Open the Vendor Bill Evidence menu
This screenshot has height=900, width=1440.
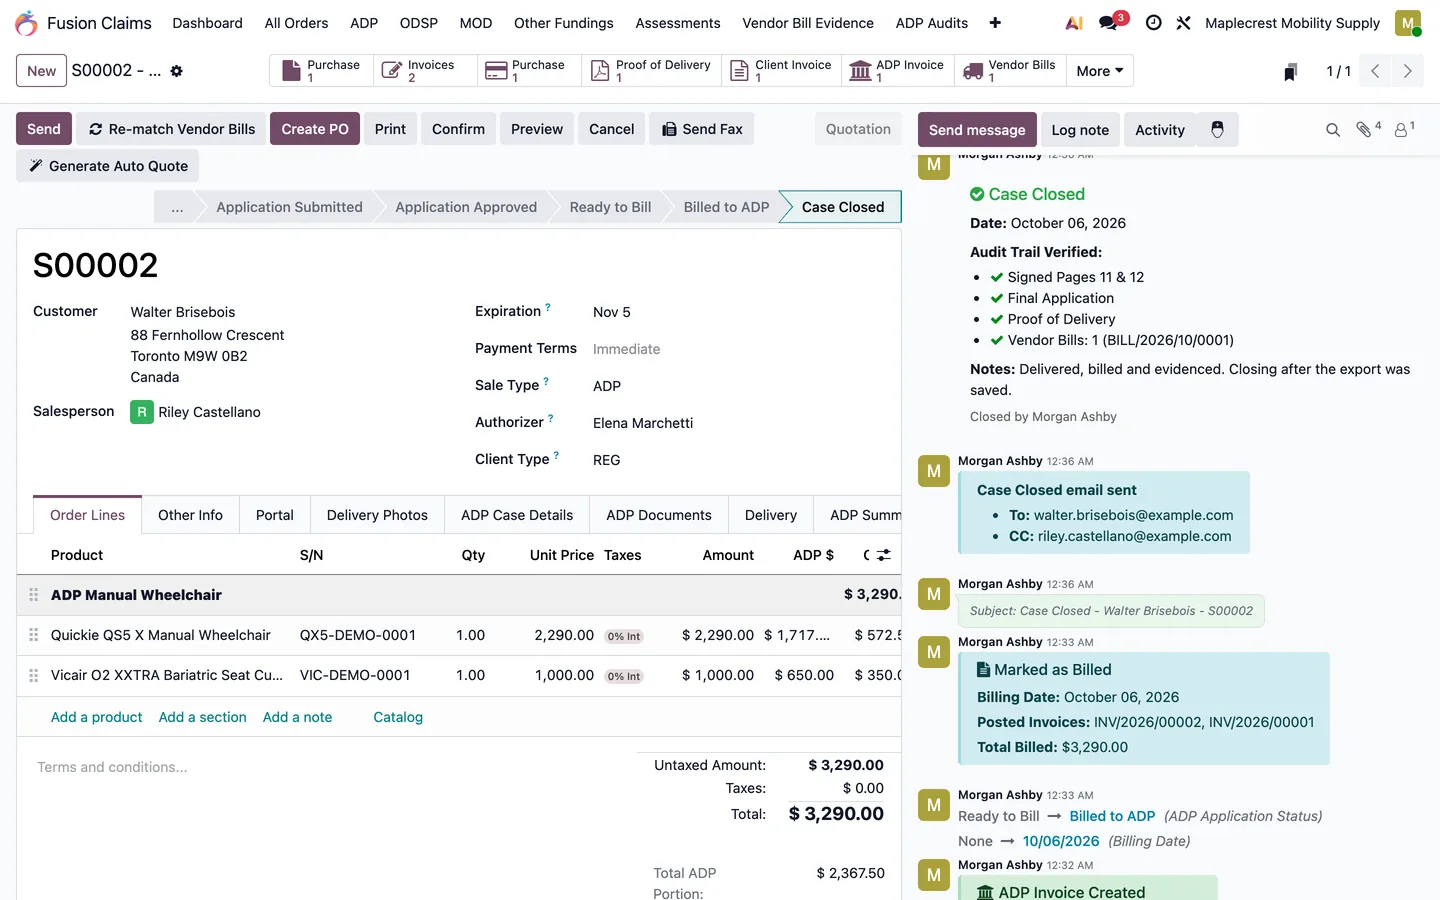pos(808,23)
